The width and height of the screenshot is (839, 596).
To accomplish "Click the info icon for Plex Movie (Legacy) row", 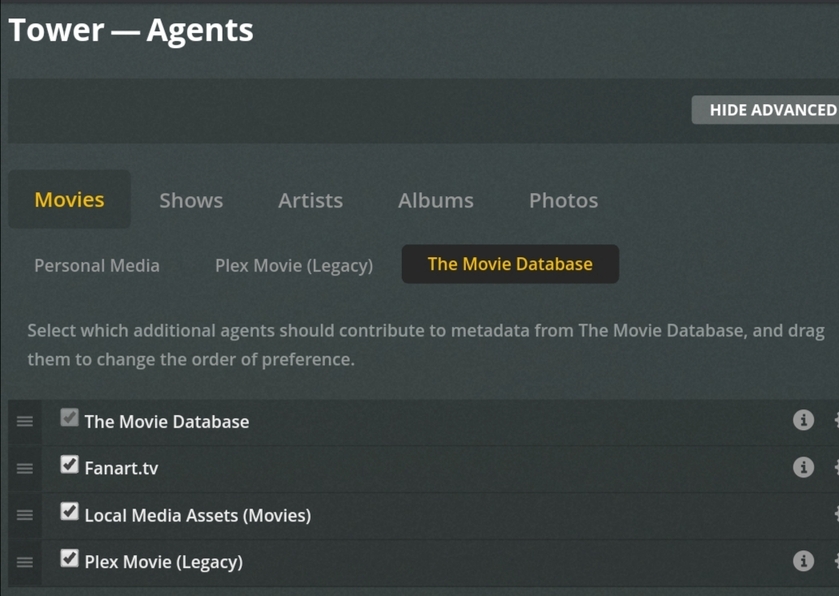I will [803, 561].
